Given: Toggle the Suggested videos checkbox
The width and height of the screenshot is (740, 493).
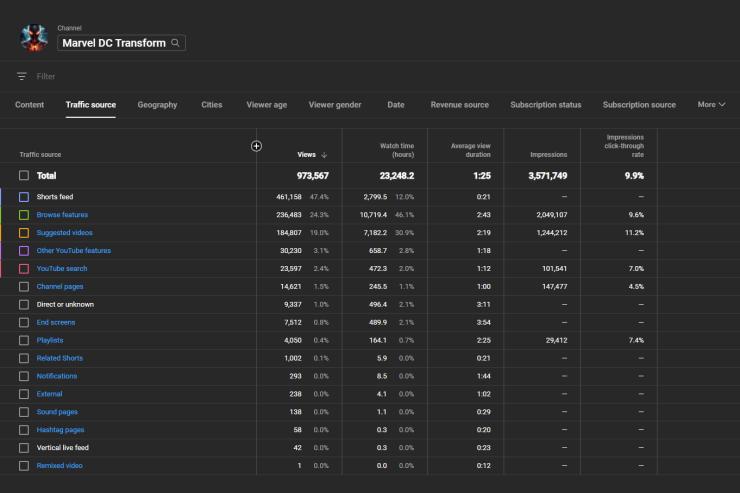Looking at the screenshot, I should coord(24,233).
